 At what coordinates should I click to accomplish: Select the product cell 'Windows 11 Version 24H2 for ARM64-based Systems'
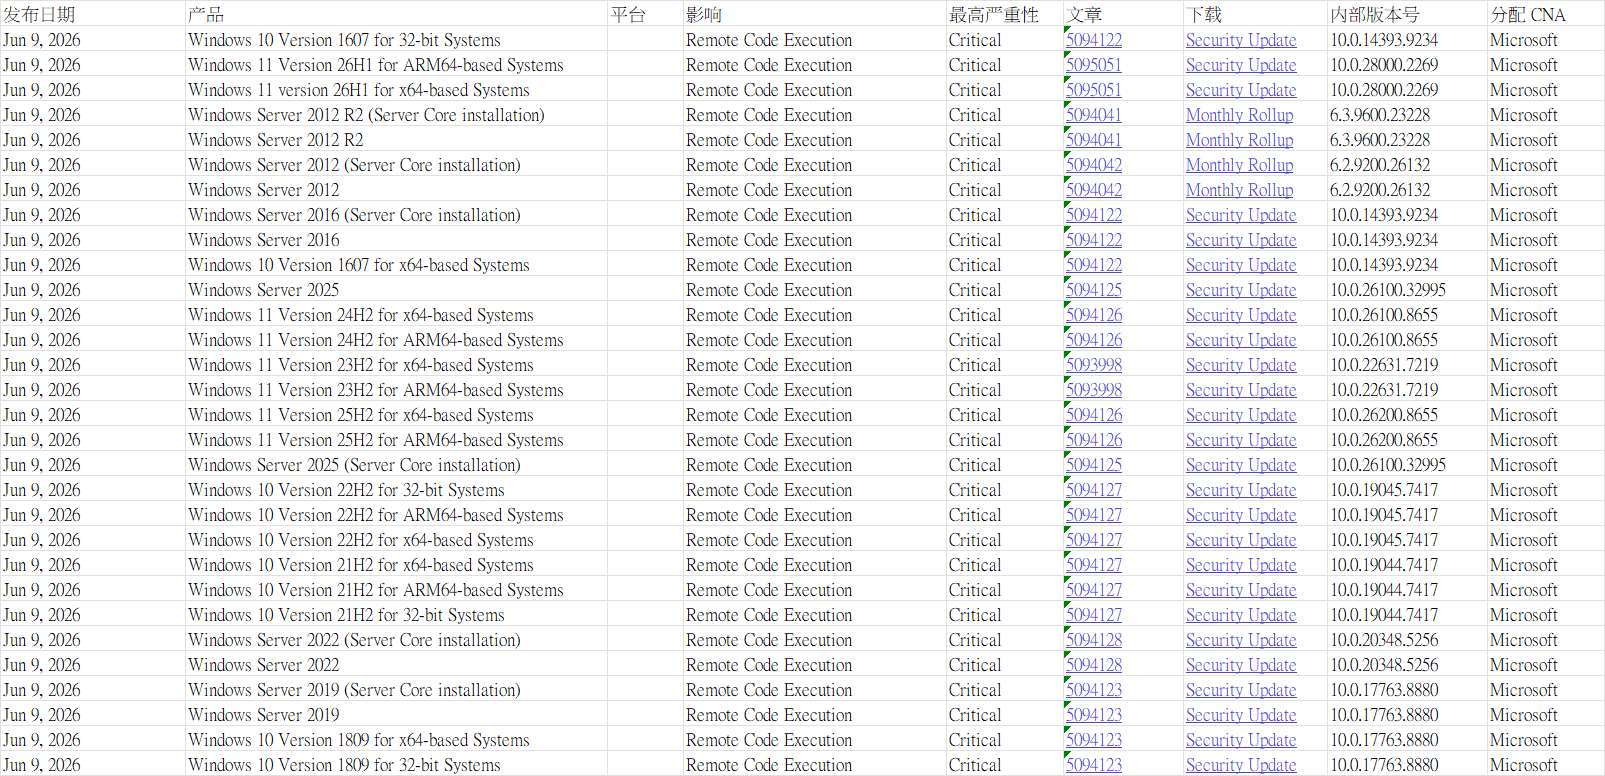click(x=396, y=340)
